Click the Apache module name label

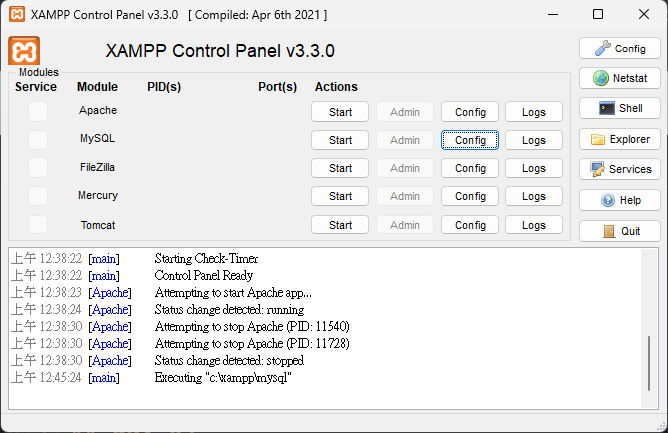click(x=98, y=110)
